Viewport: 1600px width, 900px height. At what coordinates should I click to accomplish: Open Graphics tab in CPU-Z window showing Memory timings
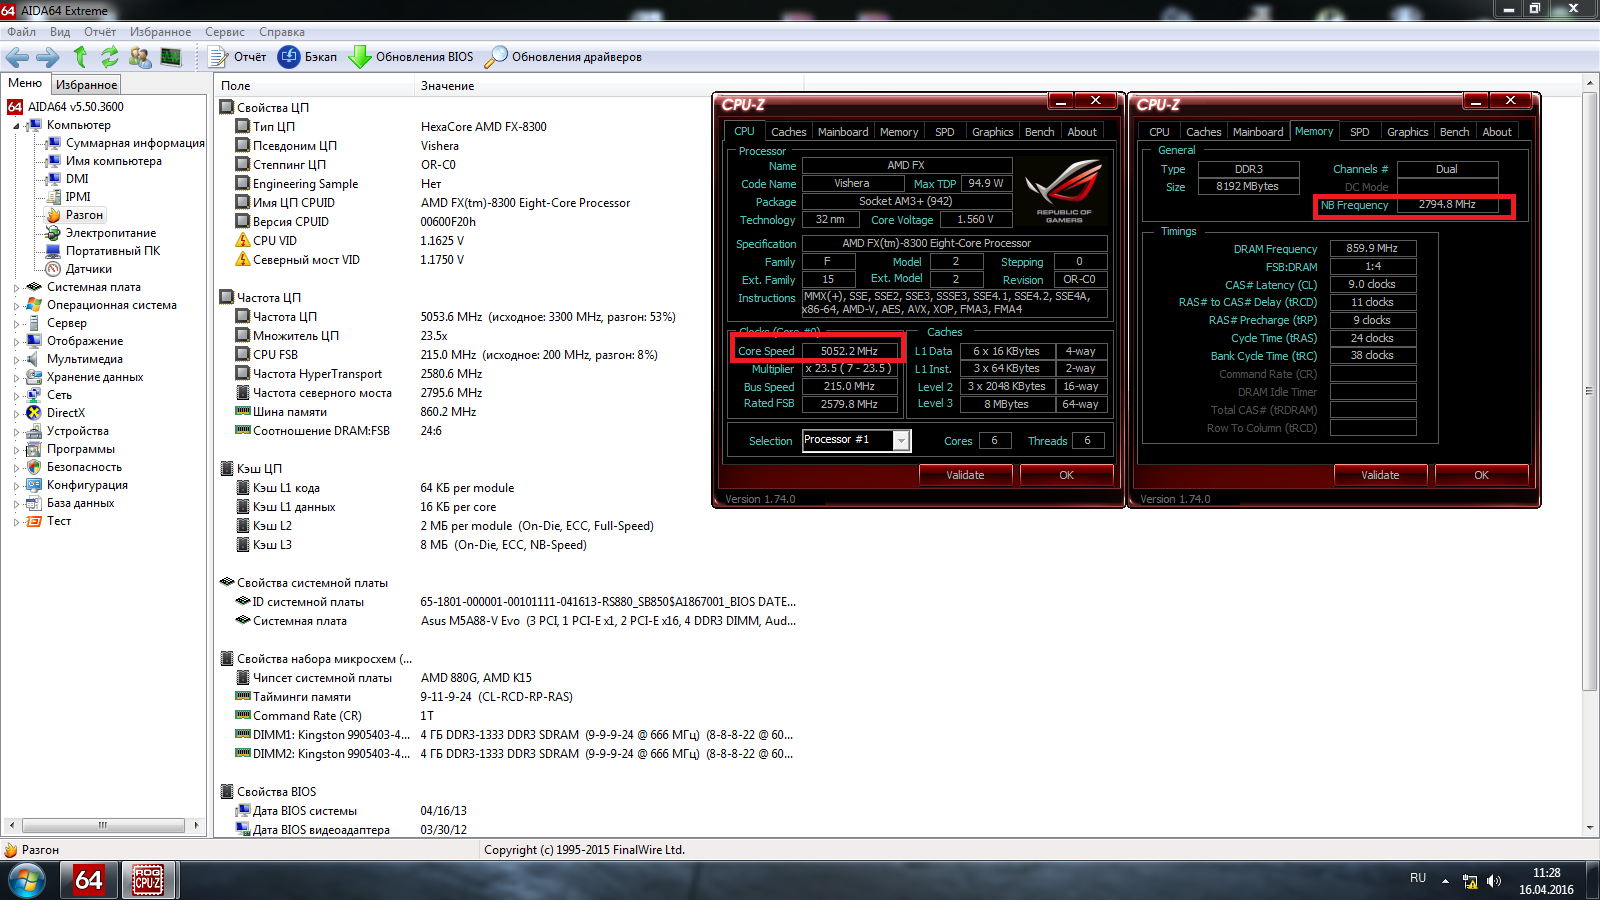coord(1407,132)
